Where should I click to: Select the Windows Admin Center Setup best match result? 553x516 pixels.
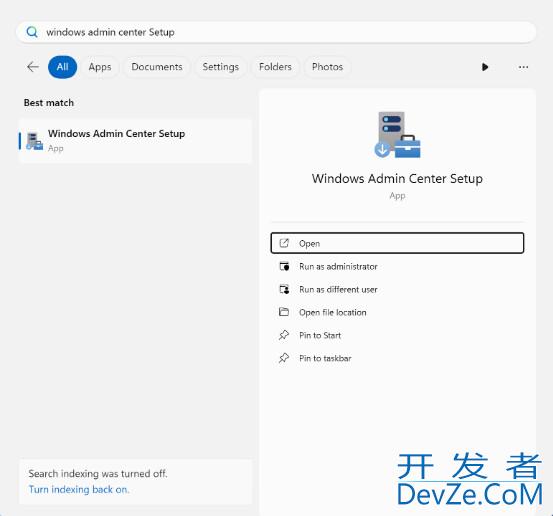[135, 141]
